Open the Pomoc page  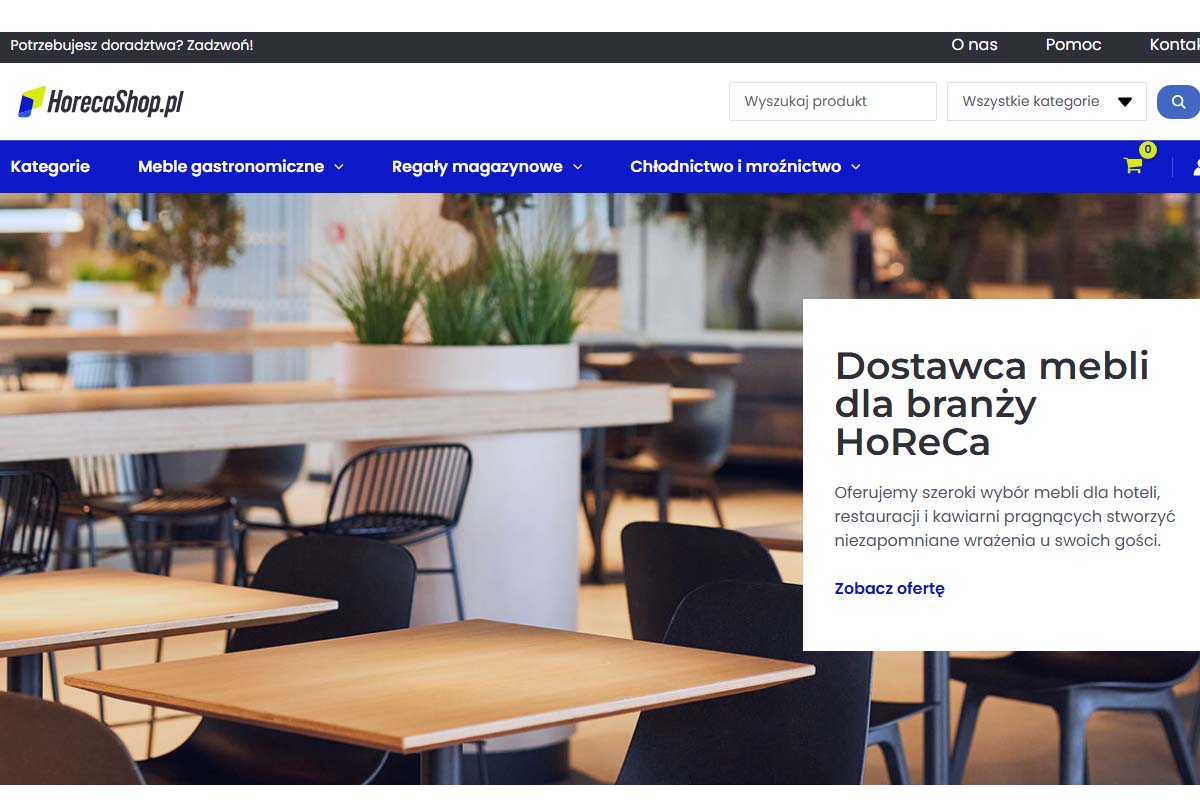pos(1073,45)
